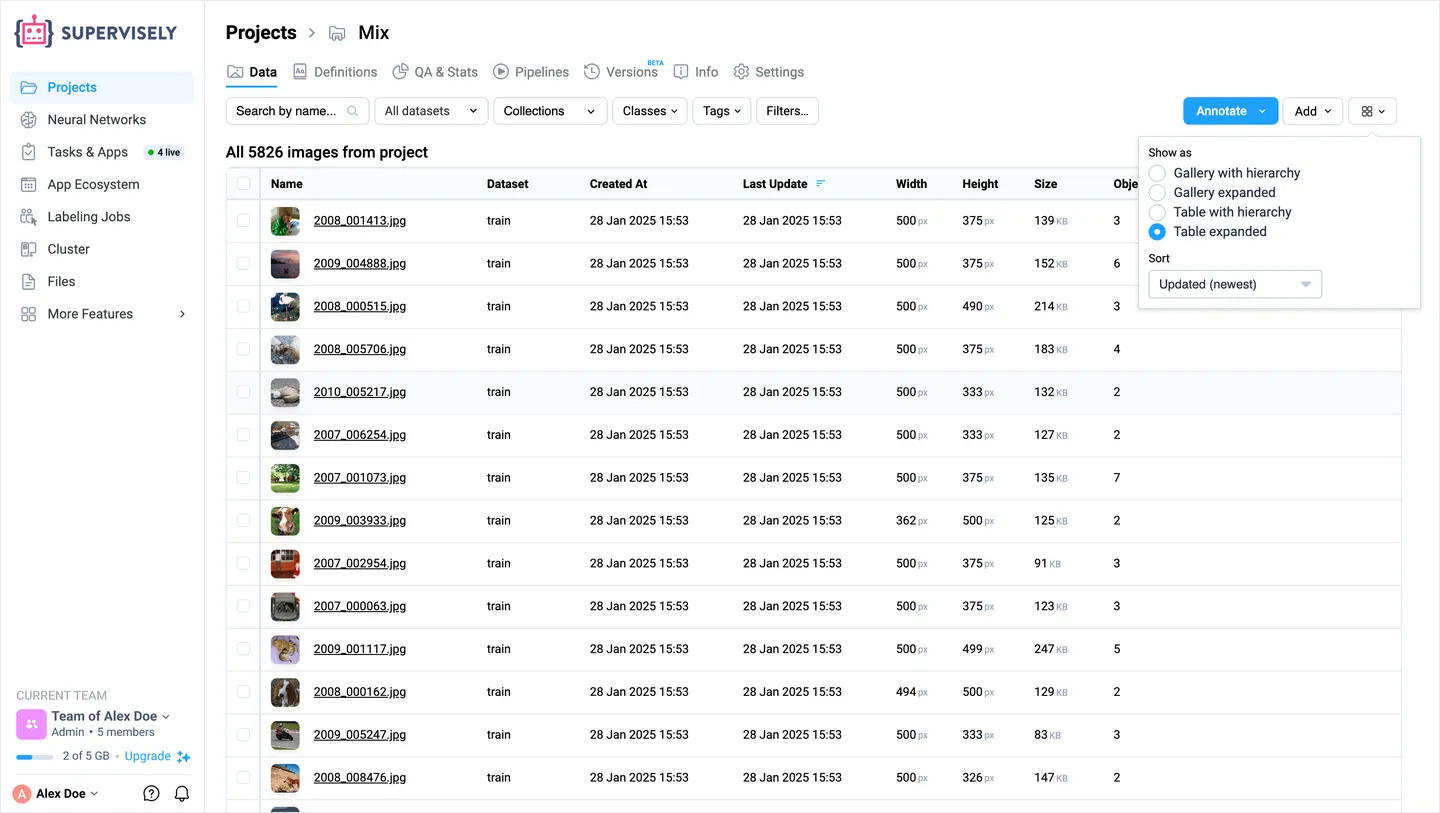This screenshot has width=1440, height=813.
Task: Sort by the Width column header
Action: [x=911, y=184]
